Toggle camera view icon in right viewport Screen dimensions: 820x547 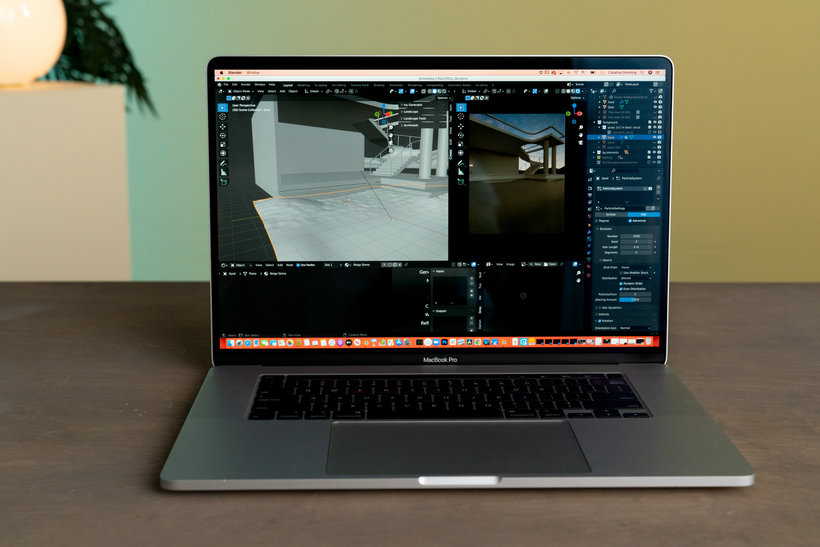[580, 142]
